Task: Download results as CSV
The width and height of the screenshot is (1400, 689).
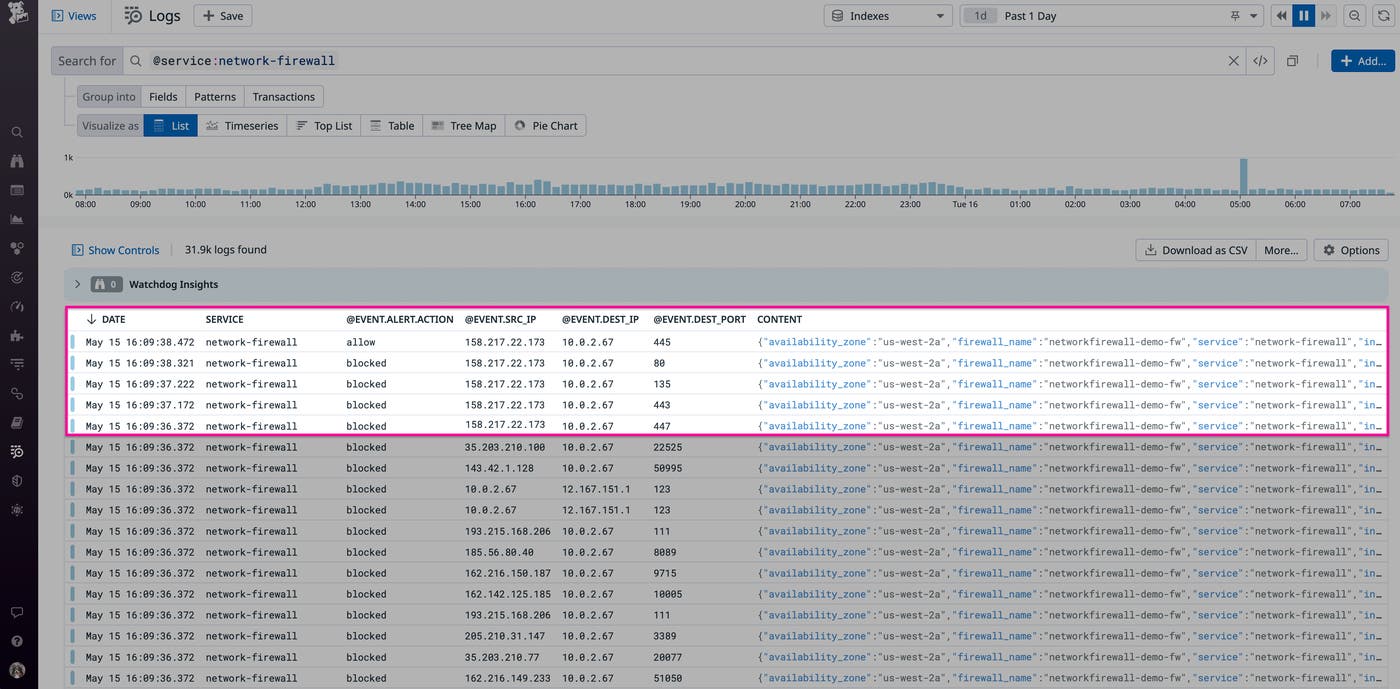Action: coord(1196,250)
